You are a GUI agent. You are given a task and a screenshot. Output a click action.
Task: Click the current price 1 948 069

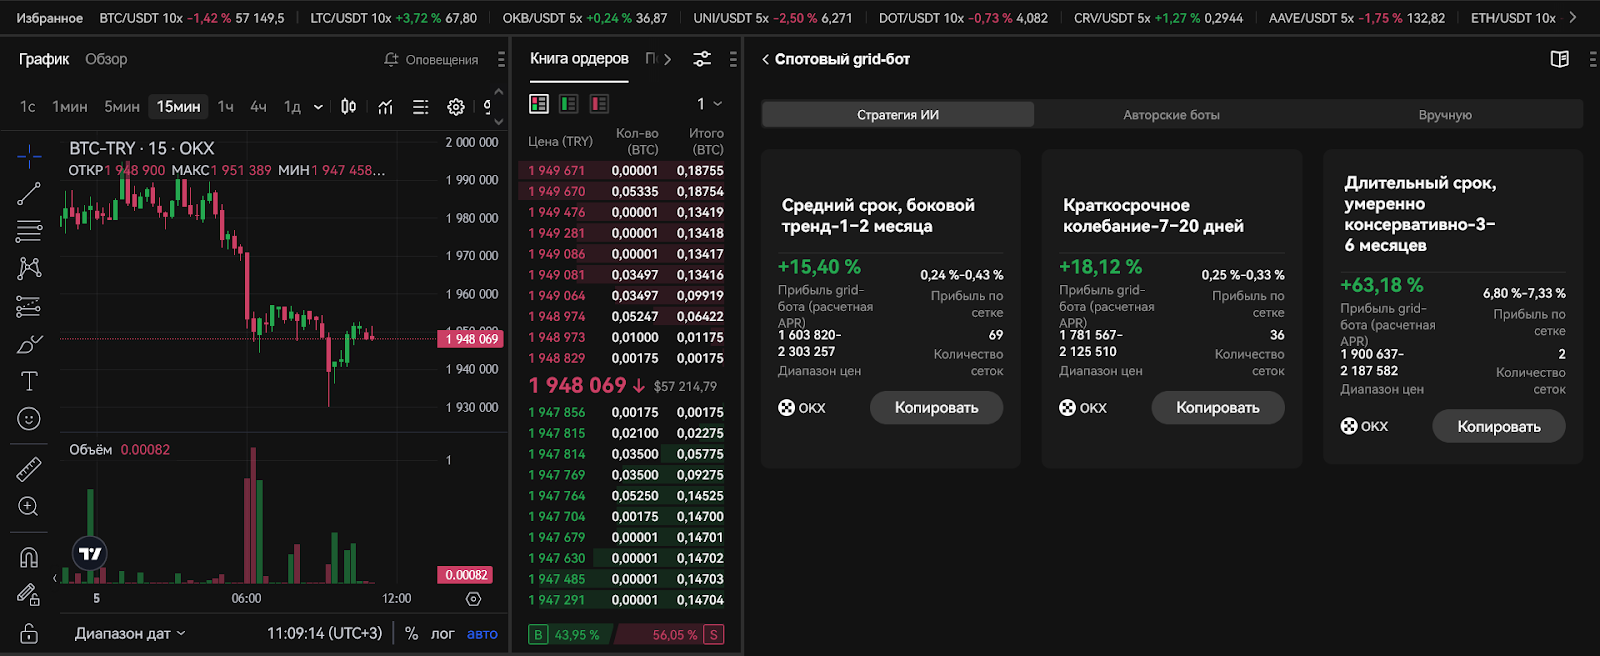coord(577,385)
